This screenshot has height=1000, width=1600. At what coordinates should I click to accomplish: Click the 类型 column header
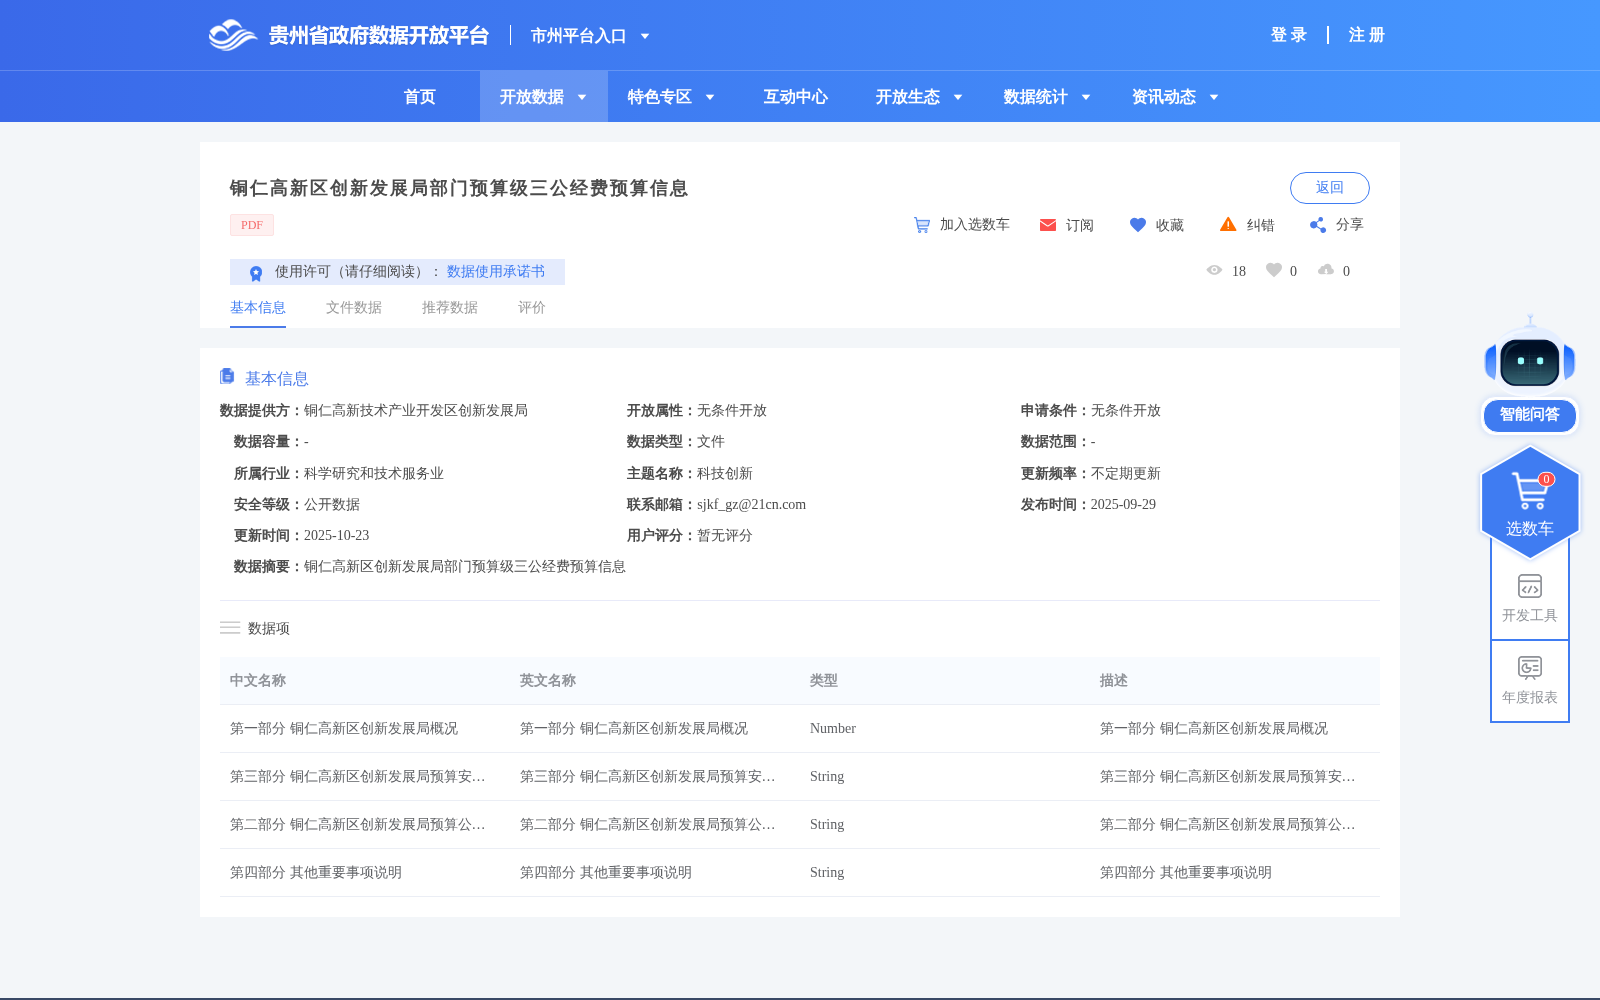pyautogui.click(x=824, y=681)
